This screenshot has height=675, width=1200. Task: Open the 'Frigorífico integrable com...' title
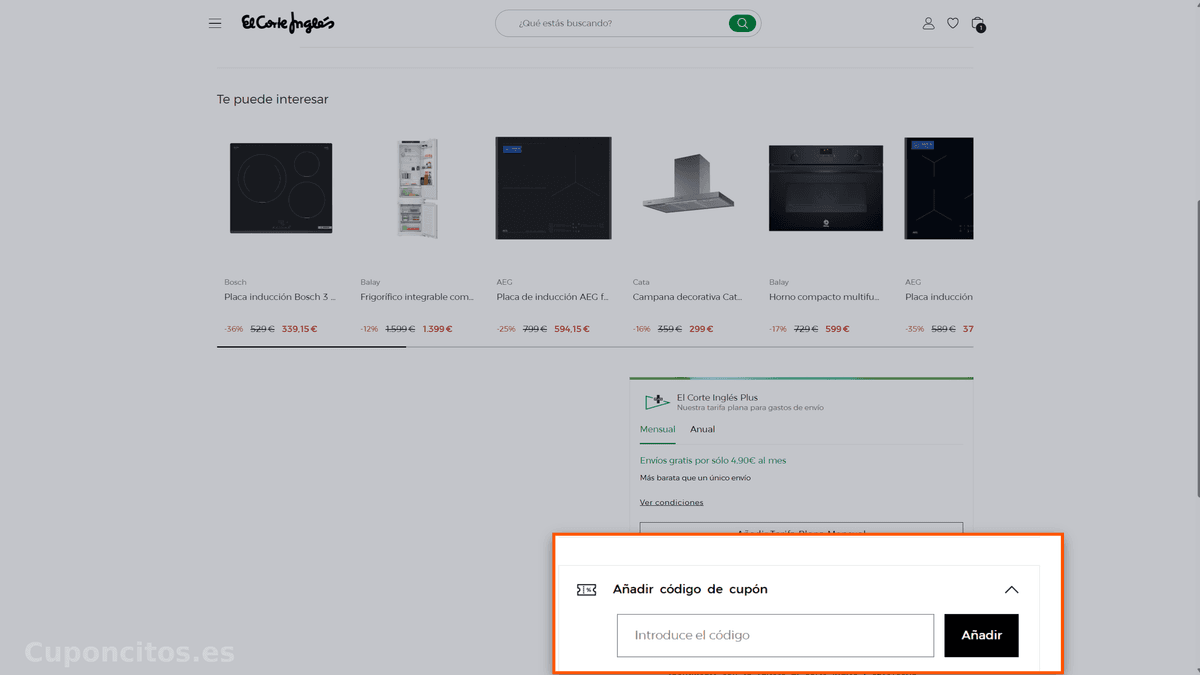coord(417,297)
